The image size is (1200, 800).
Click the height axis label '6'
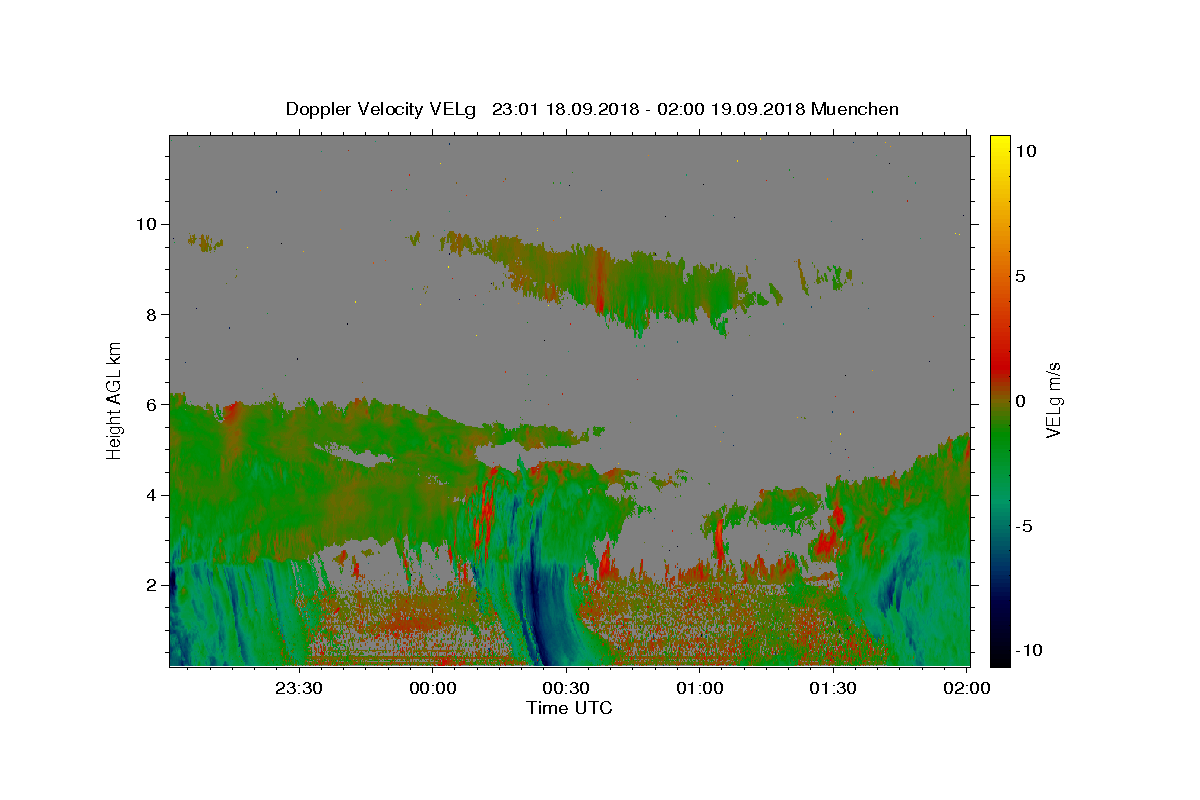click(152, 404)
